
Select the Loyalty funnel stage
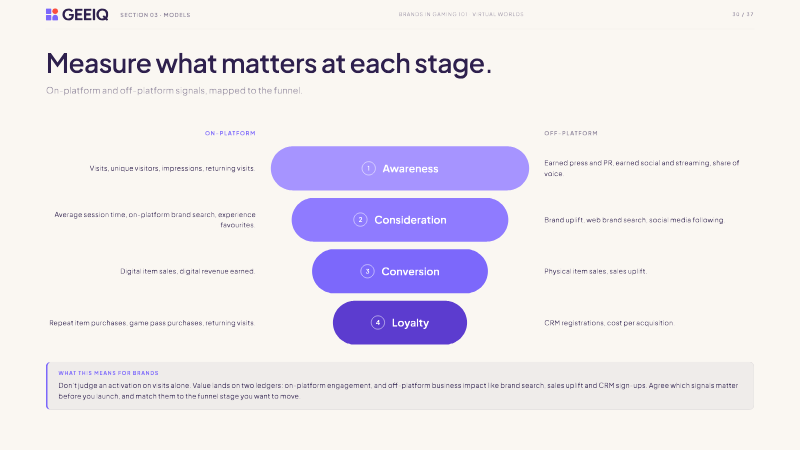[399, 323]
